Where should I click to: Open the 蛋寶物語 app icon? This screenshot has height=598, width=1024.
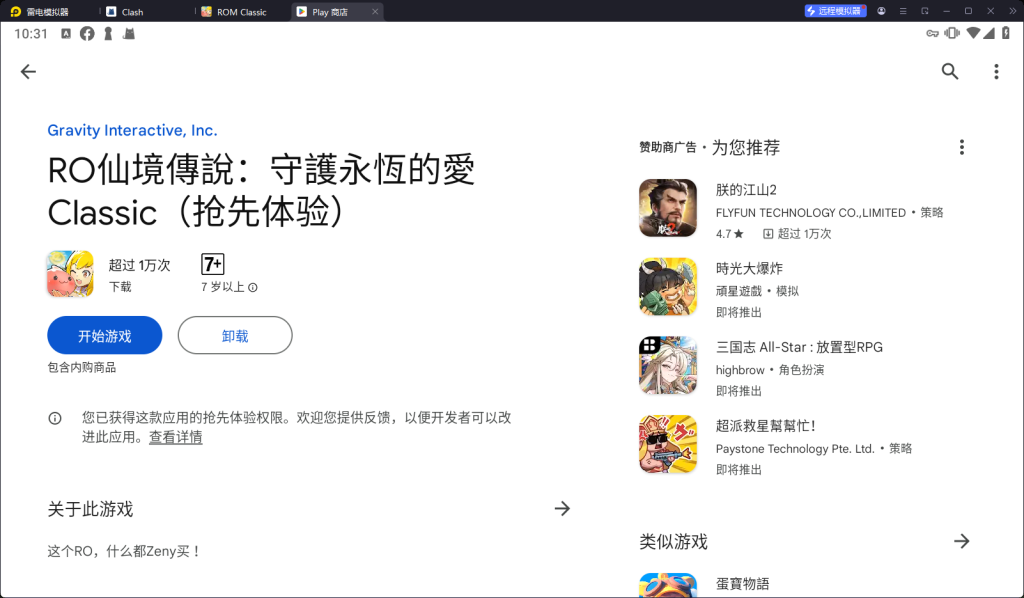[668, 586]
